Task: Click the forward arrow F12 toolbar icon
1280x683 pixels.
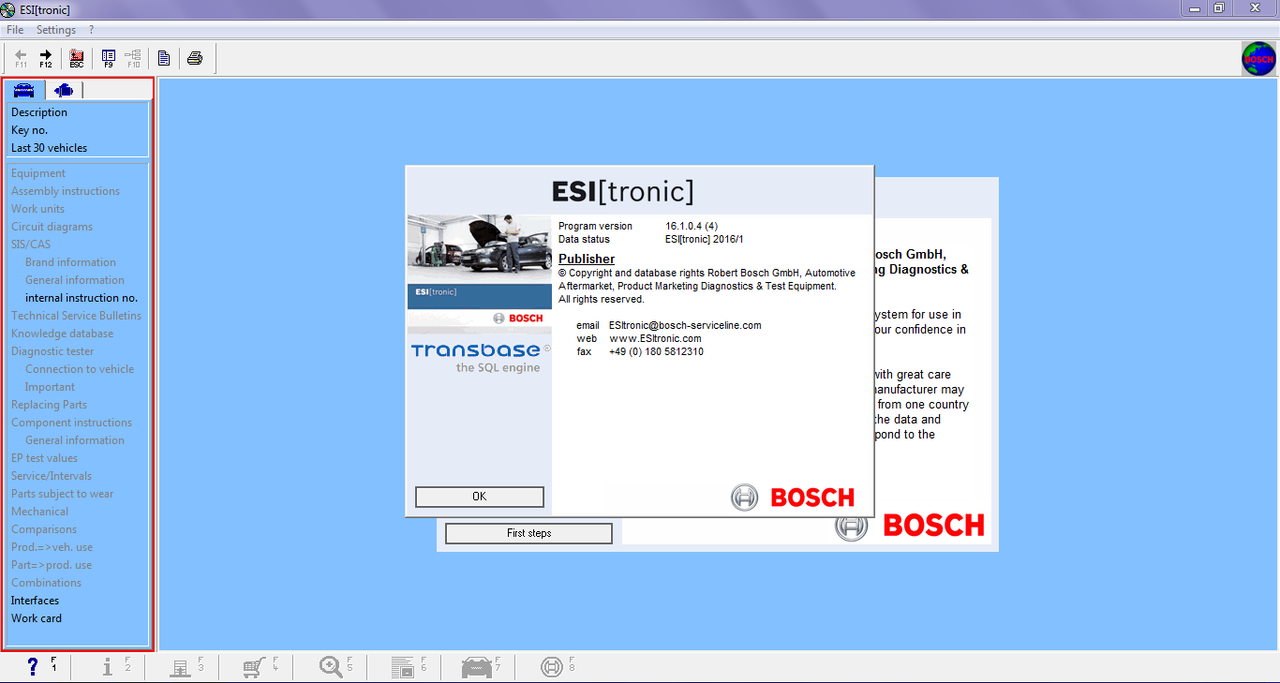Action: (x=45, y=58)
